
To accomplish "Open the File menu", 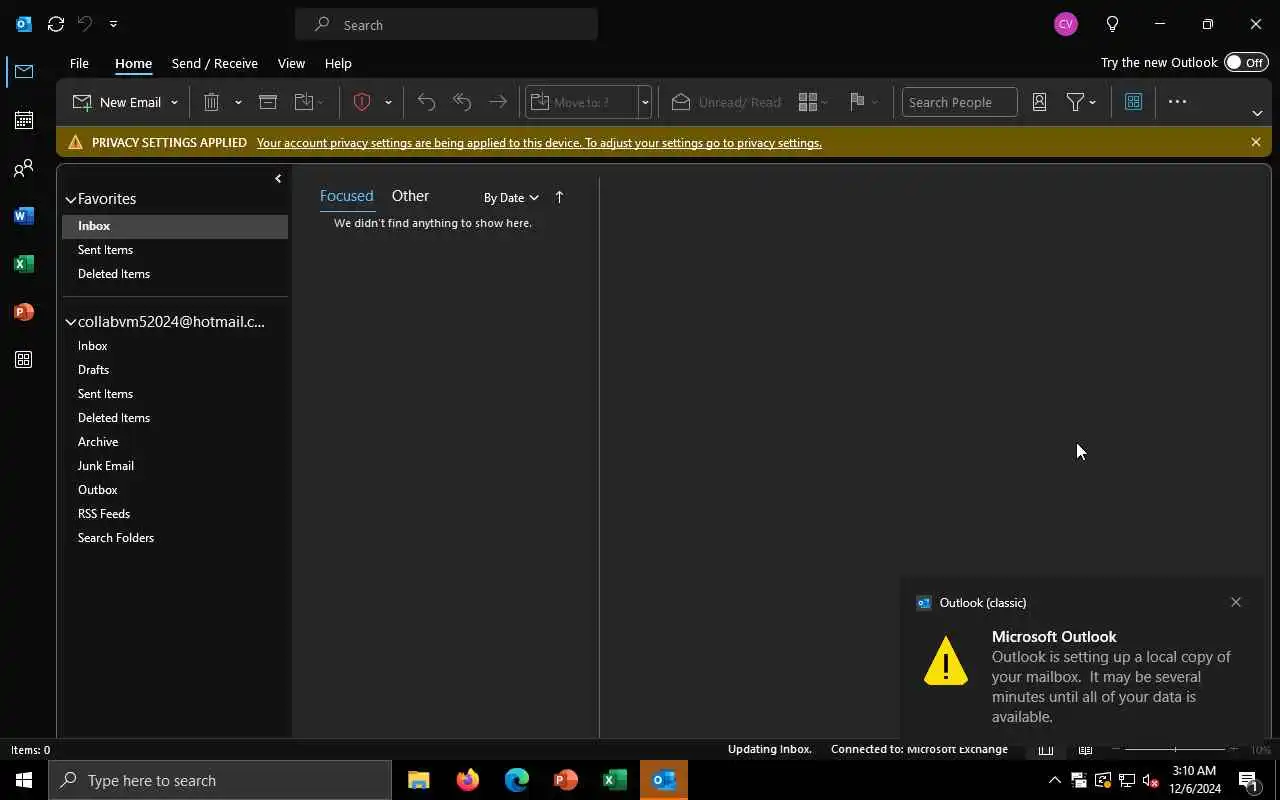I will [79, 63].
